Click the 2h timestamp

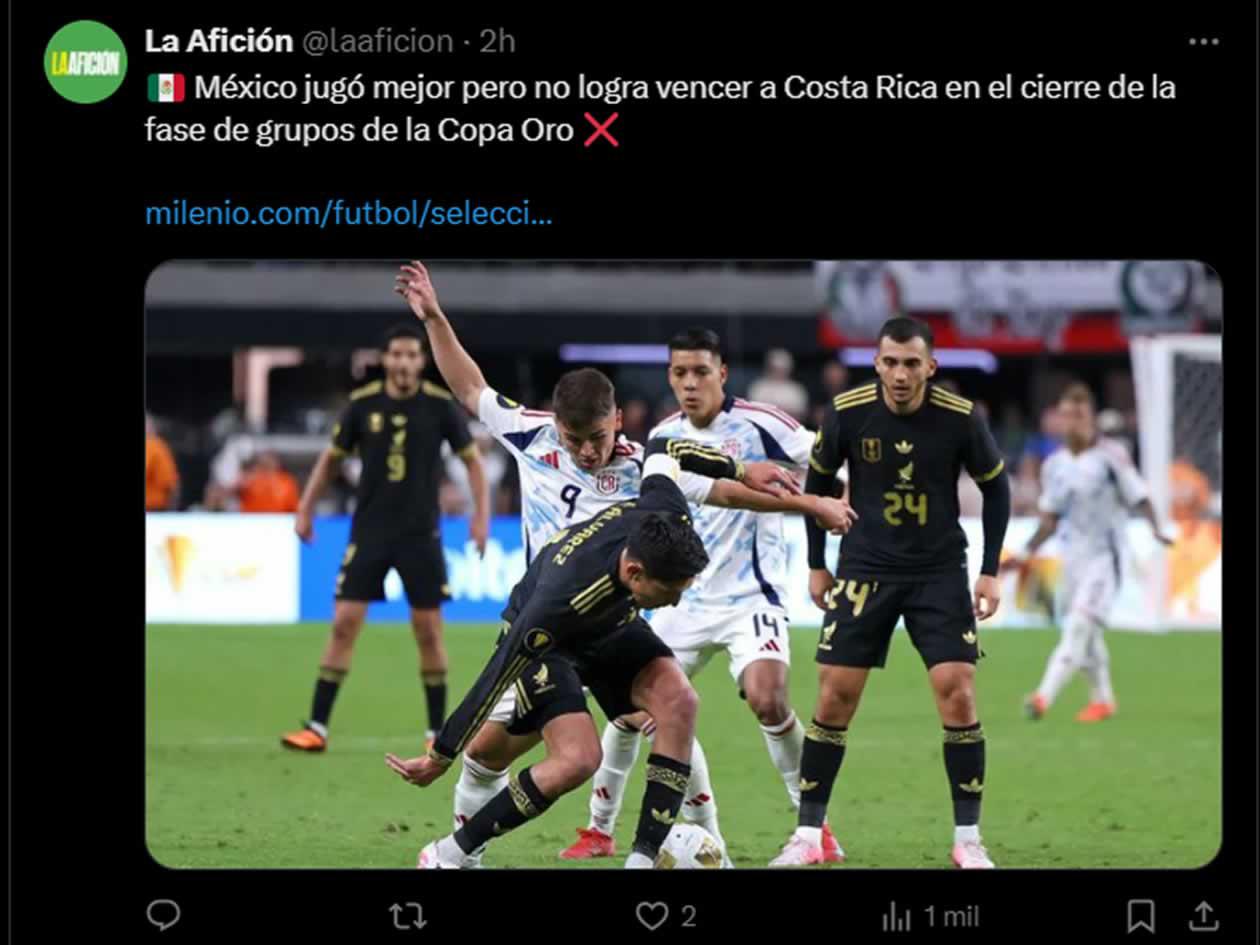(497, 41)
